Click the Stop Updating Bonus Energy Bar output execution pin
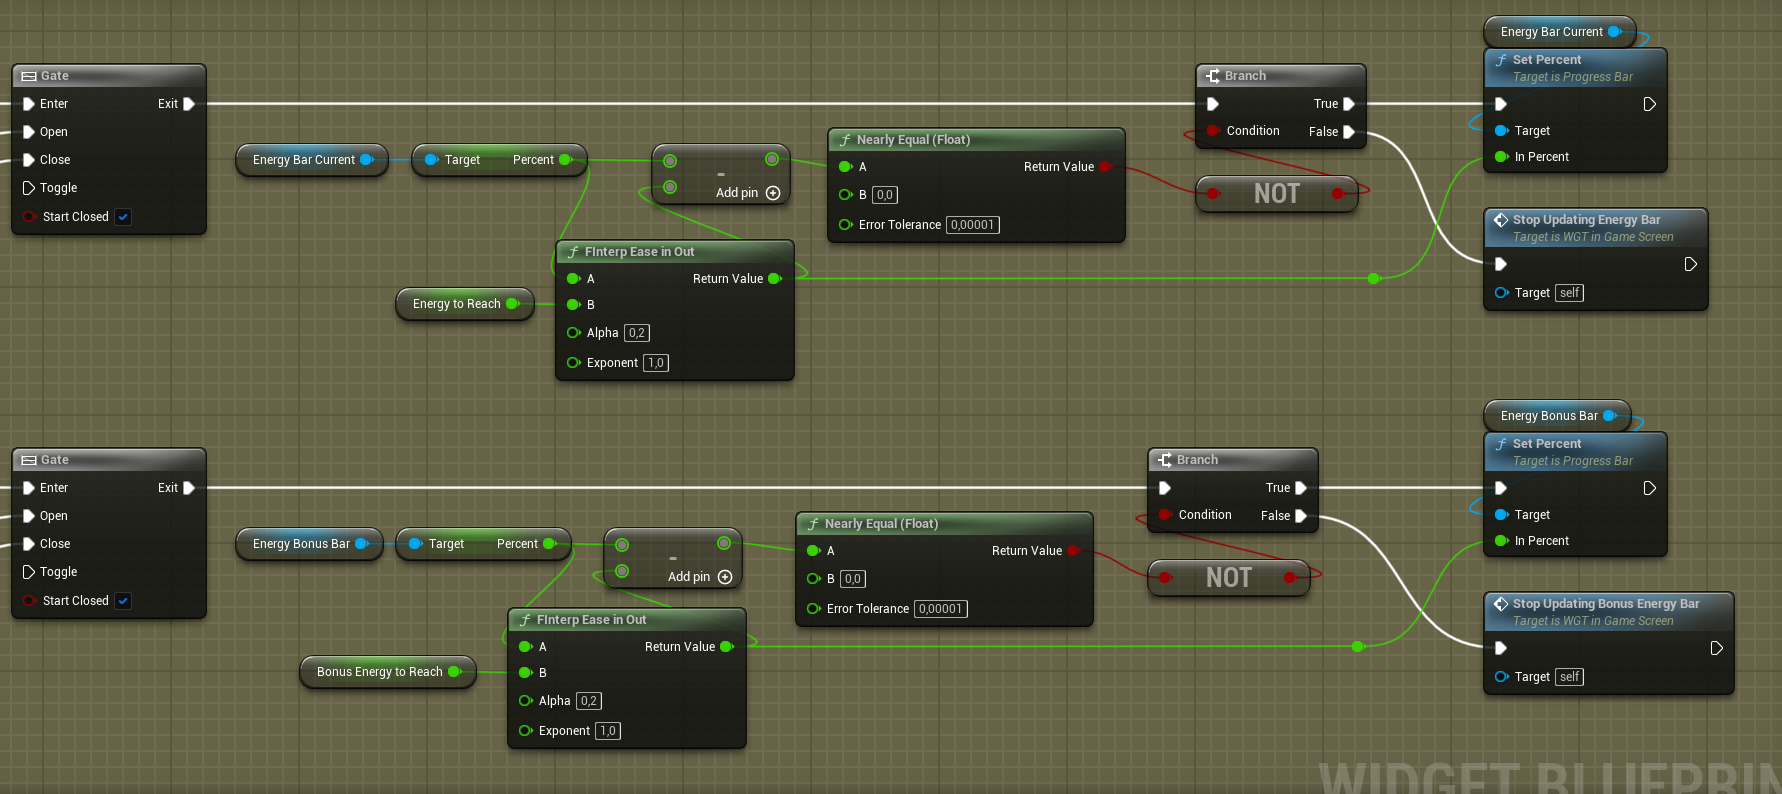1782x794 pixels. (x=1716, y=648)
